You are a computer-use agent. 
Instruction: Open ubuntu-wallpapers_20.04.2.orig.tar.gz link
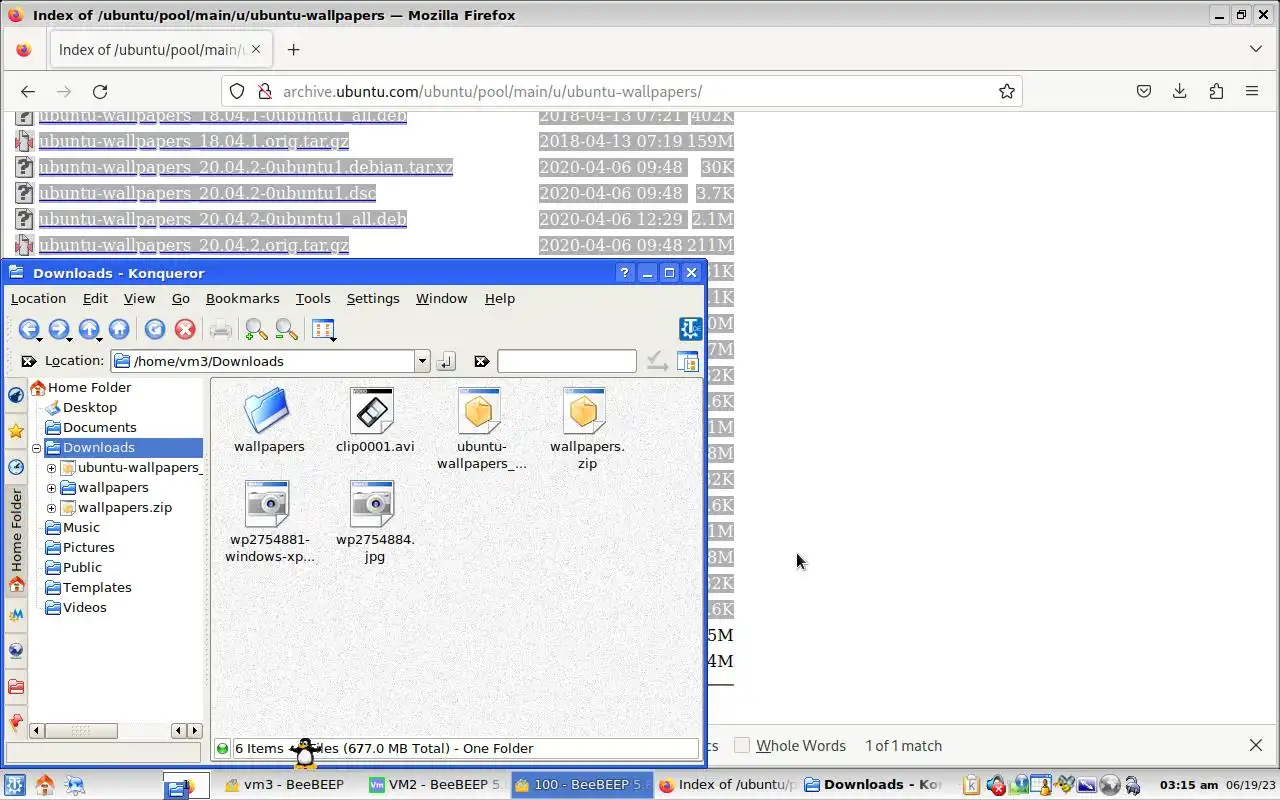pyautogui.click(x=193, y=245)
